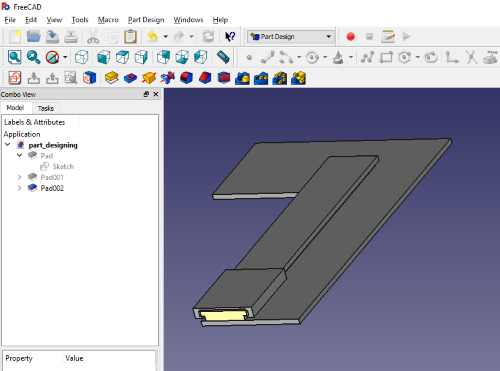500x371 pixels.
Task: Click the Linear Pattern icon
Action: (x=261, y=78)
